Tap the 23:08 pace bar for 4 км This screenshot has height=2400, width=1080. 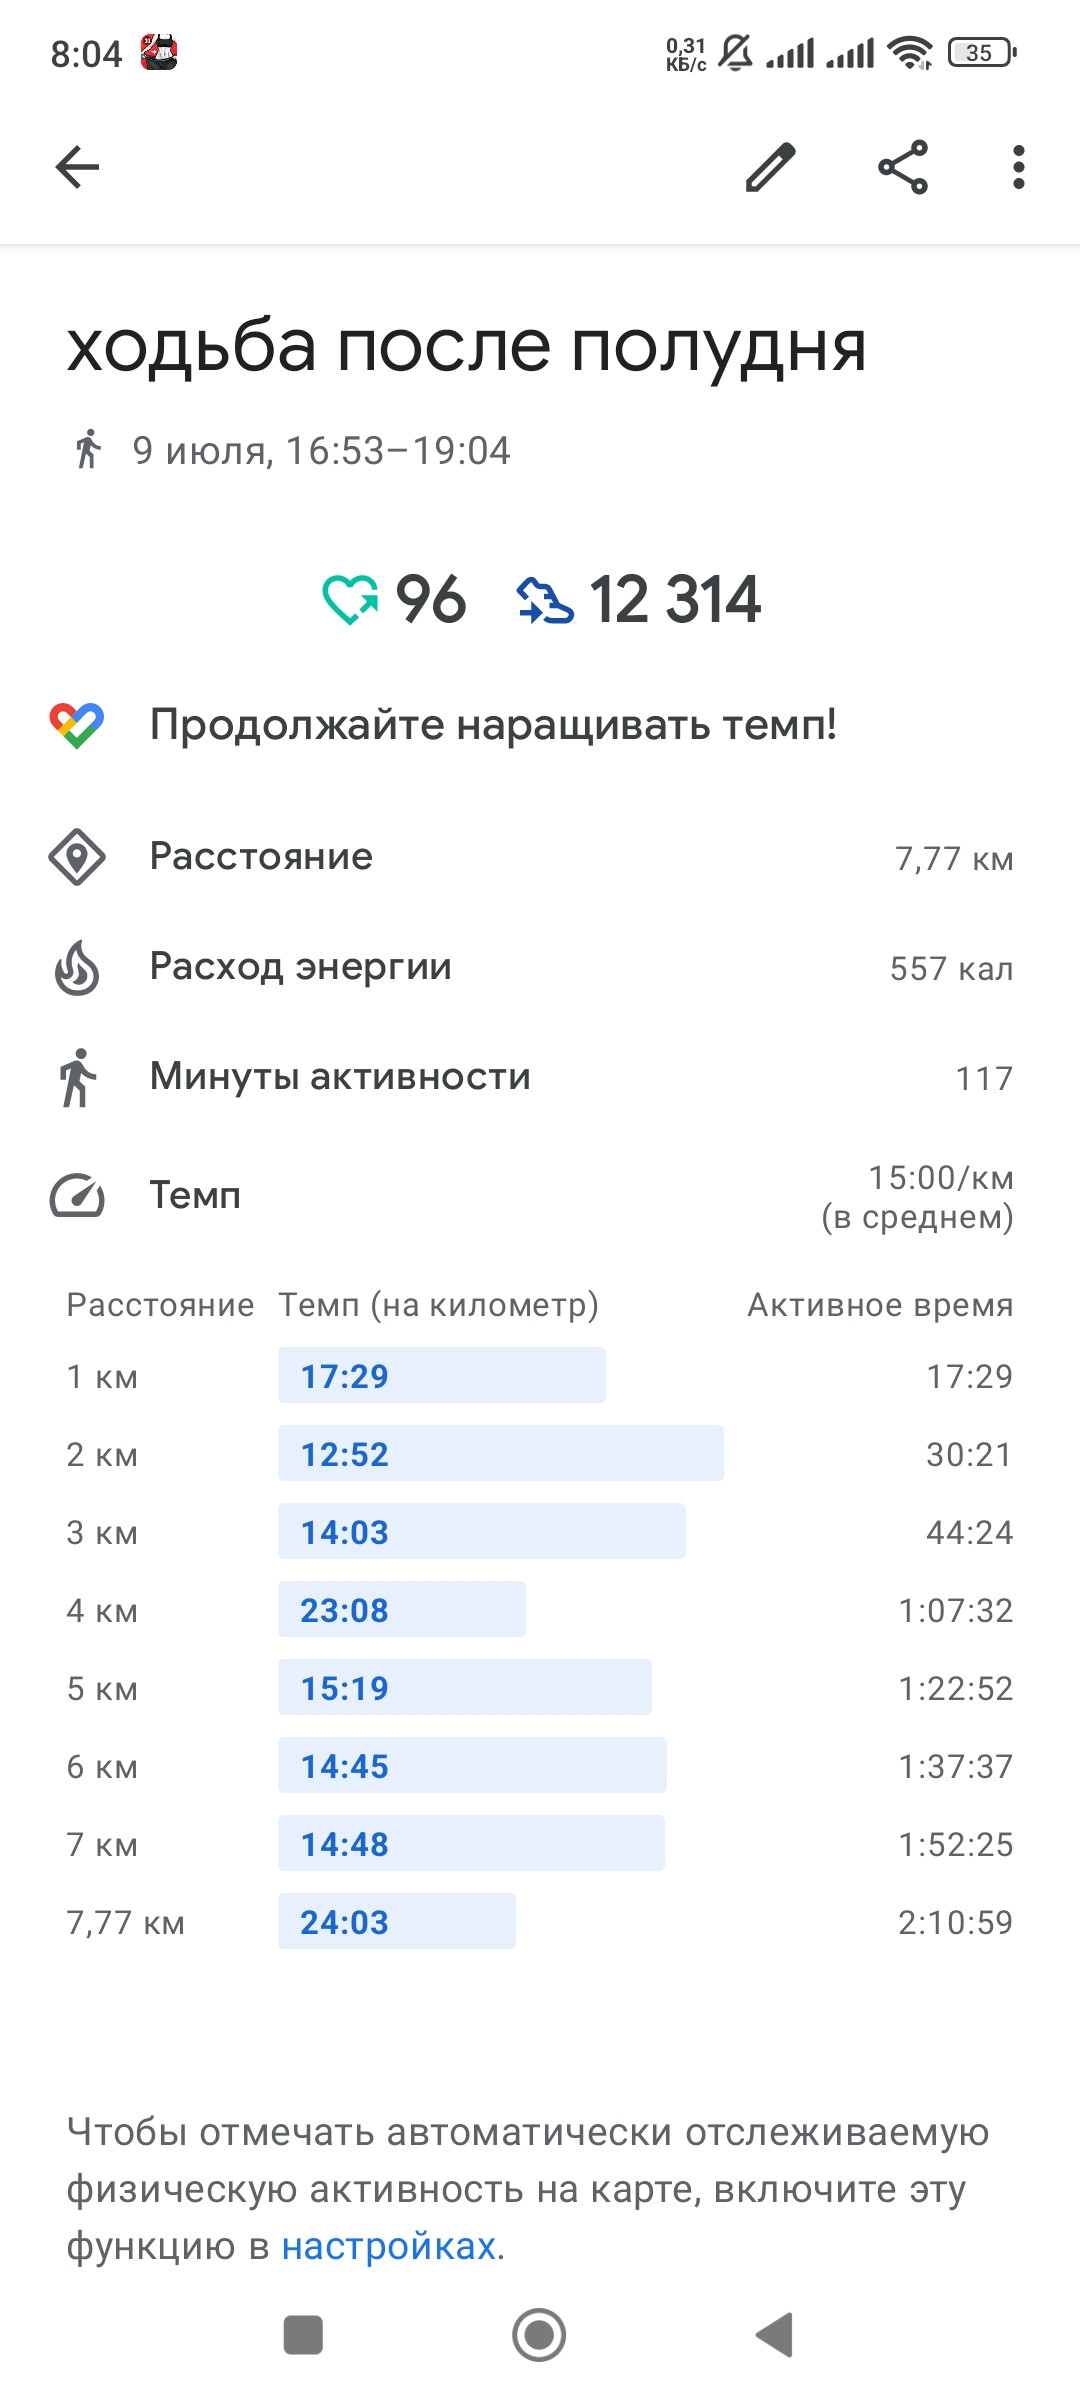pos(402,1609)
